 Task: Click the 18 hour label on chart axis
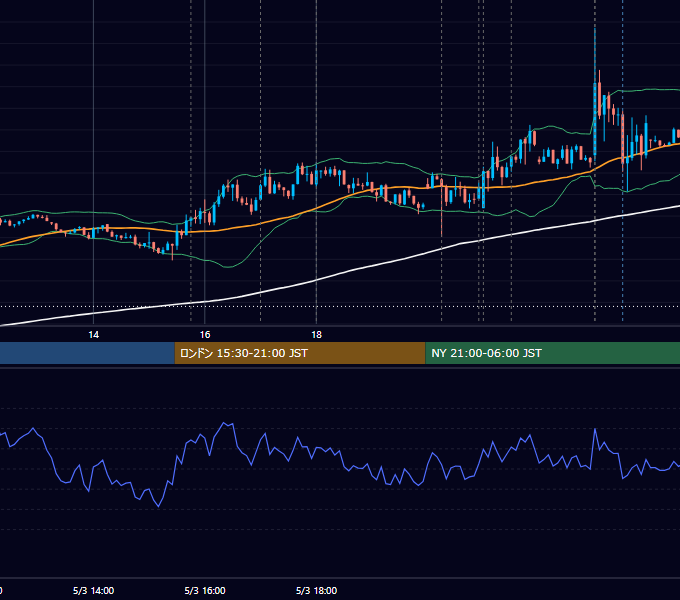(x=317, y=335)
